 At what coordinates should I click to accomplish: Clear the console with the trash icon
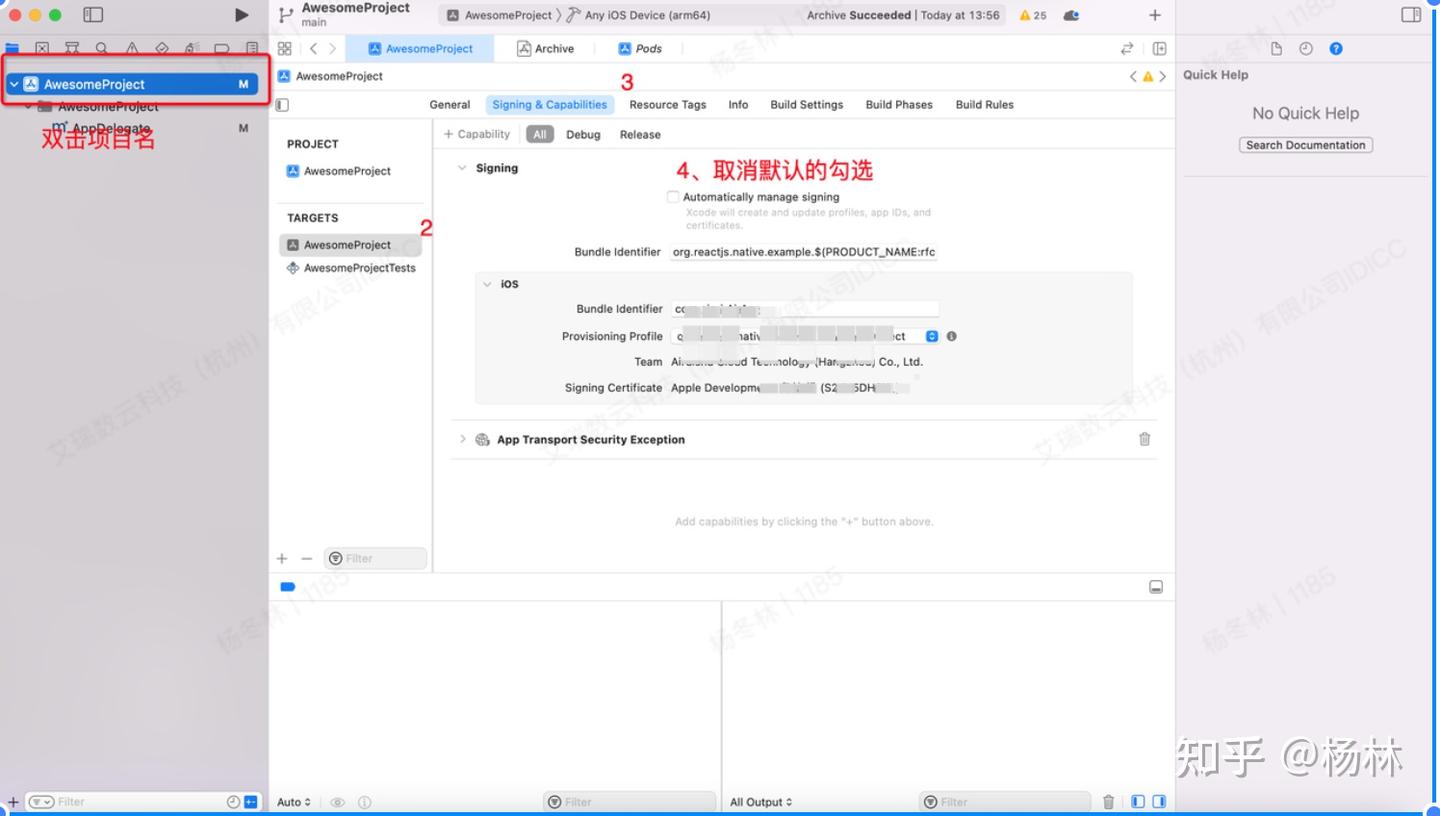coord(1108,801)
